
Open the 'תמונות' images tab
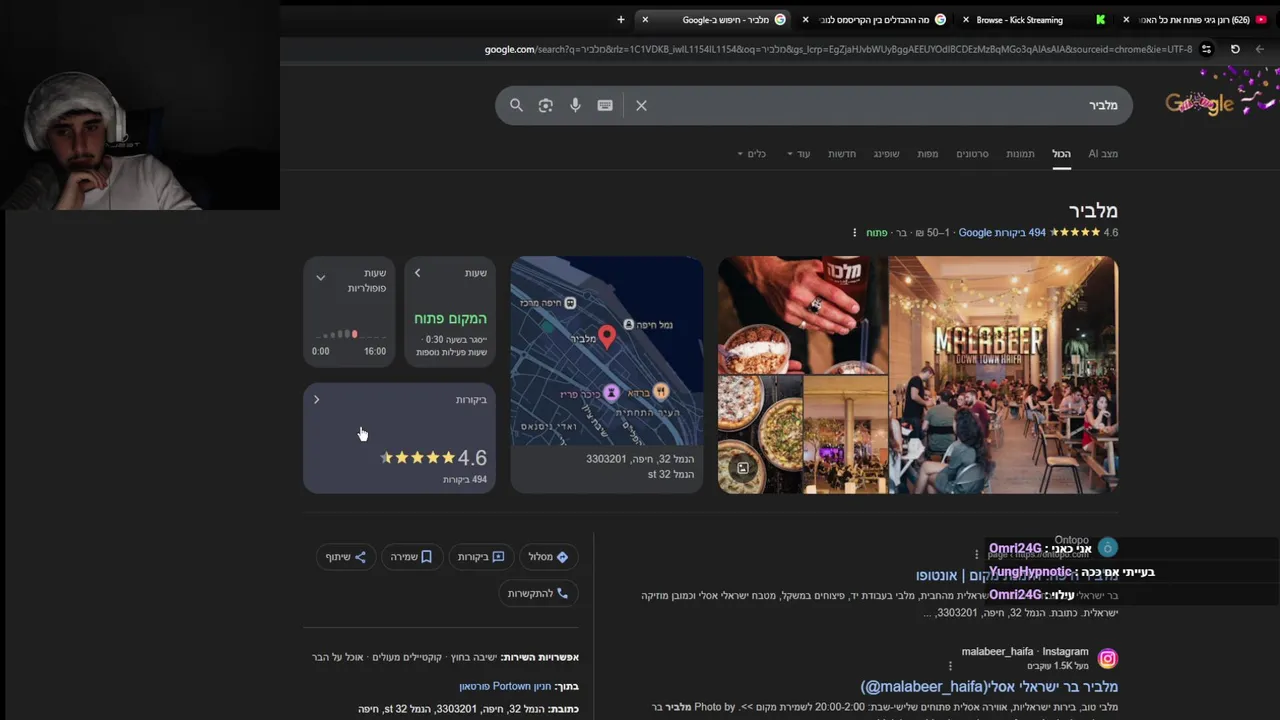tap(1020, 153)
